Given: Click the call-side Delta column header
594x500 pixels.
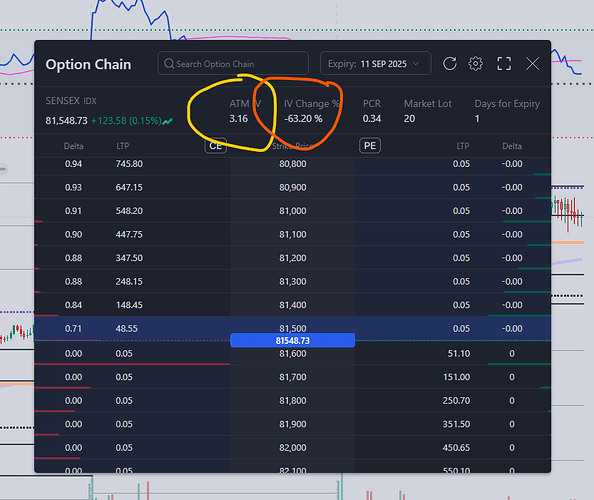Looking at the screenshot, I should [73, 146].
